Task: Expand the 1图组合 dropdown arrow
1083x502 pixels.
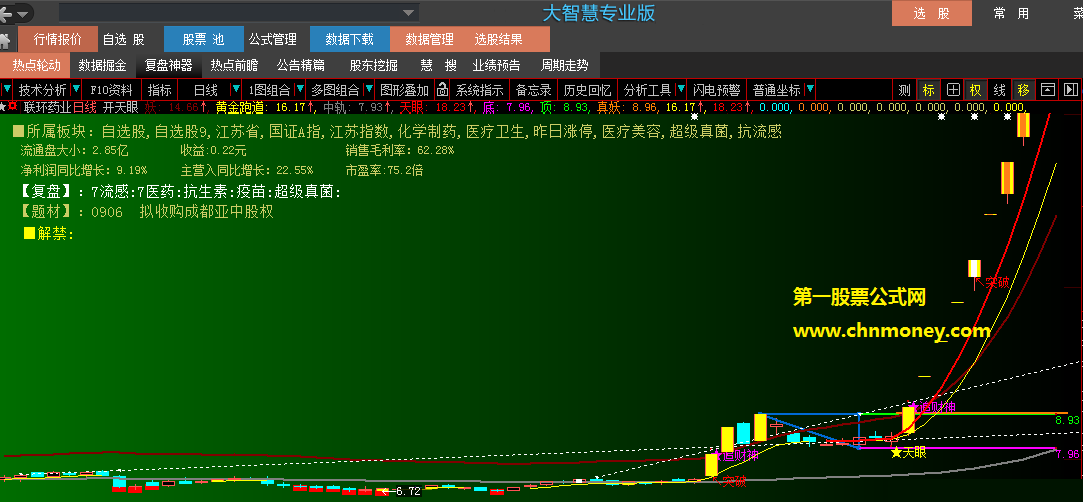Action: (300, 90)
